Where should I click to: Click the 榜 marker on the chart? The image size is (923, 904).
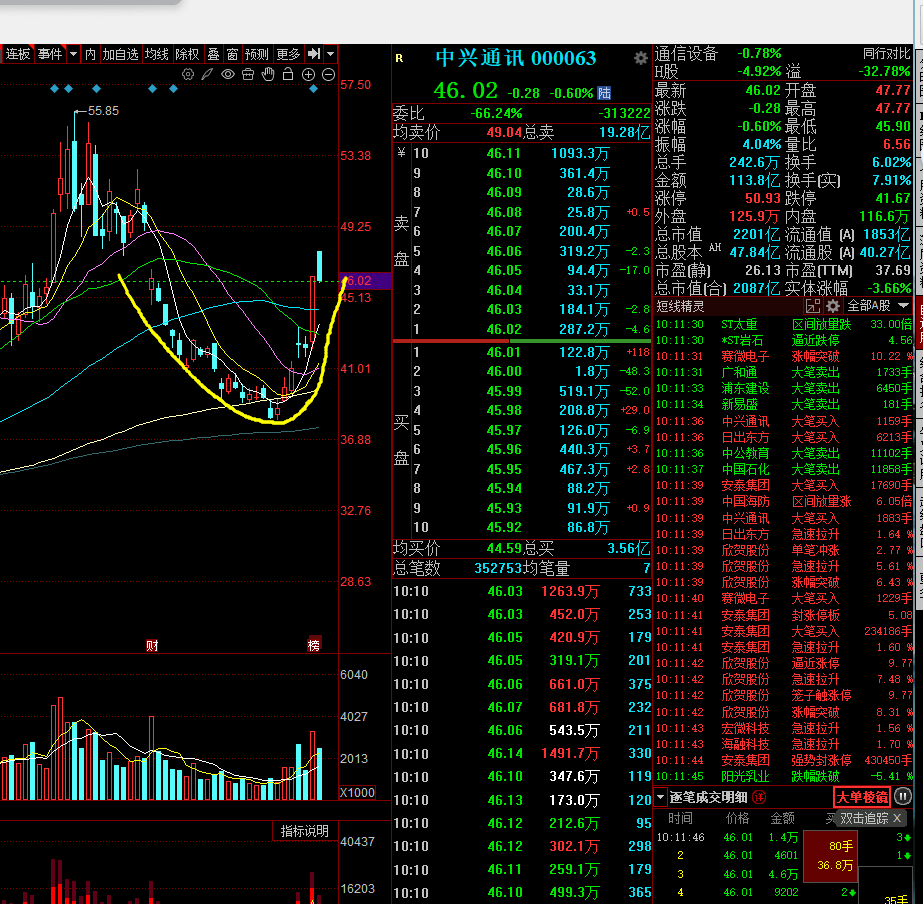(314, 645)
